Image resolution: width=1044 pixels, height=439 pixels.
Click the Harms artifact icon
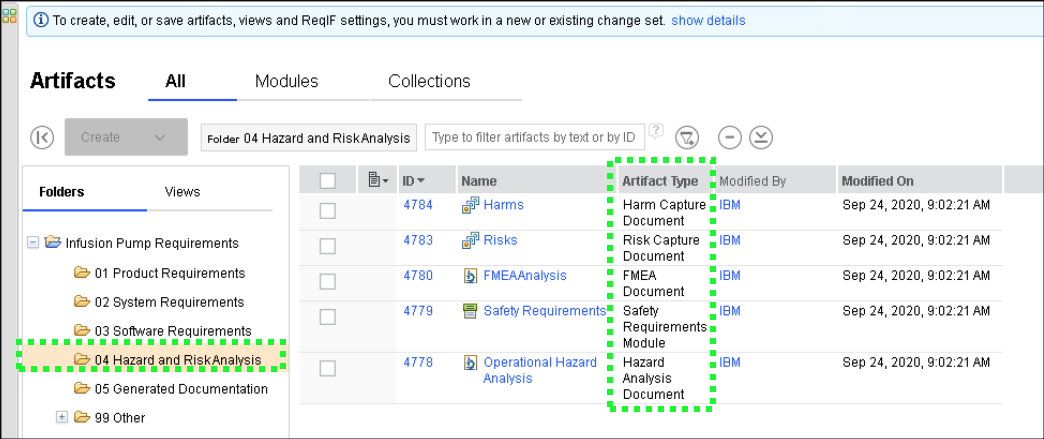470,206
